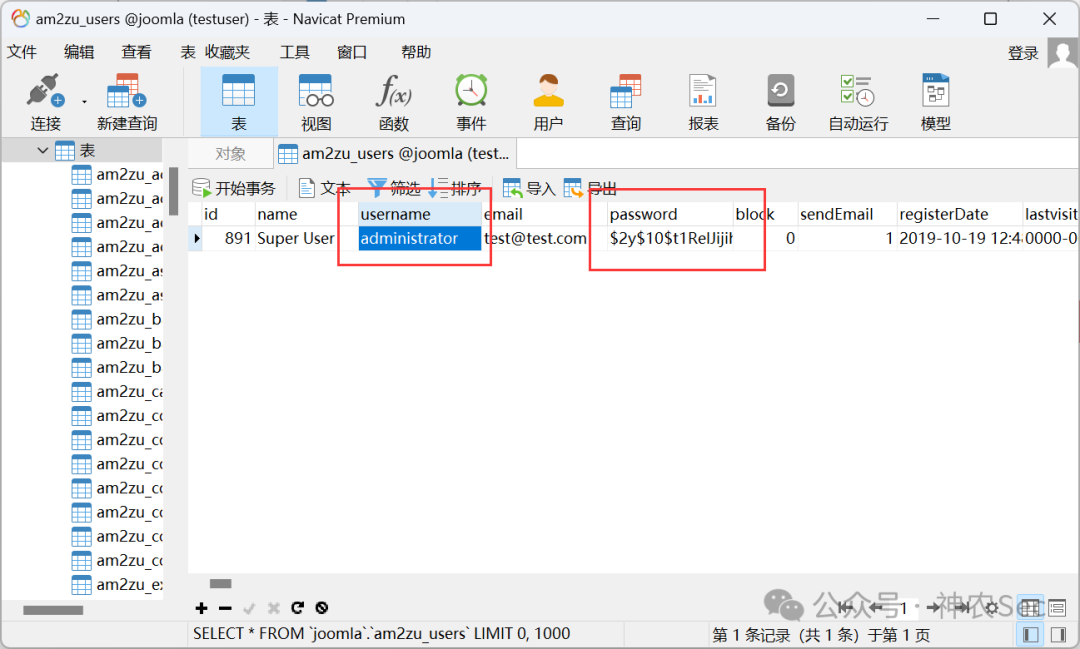
Task: Click the X discard-changes icon
Action: pos(273,608)
